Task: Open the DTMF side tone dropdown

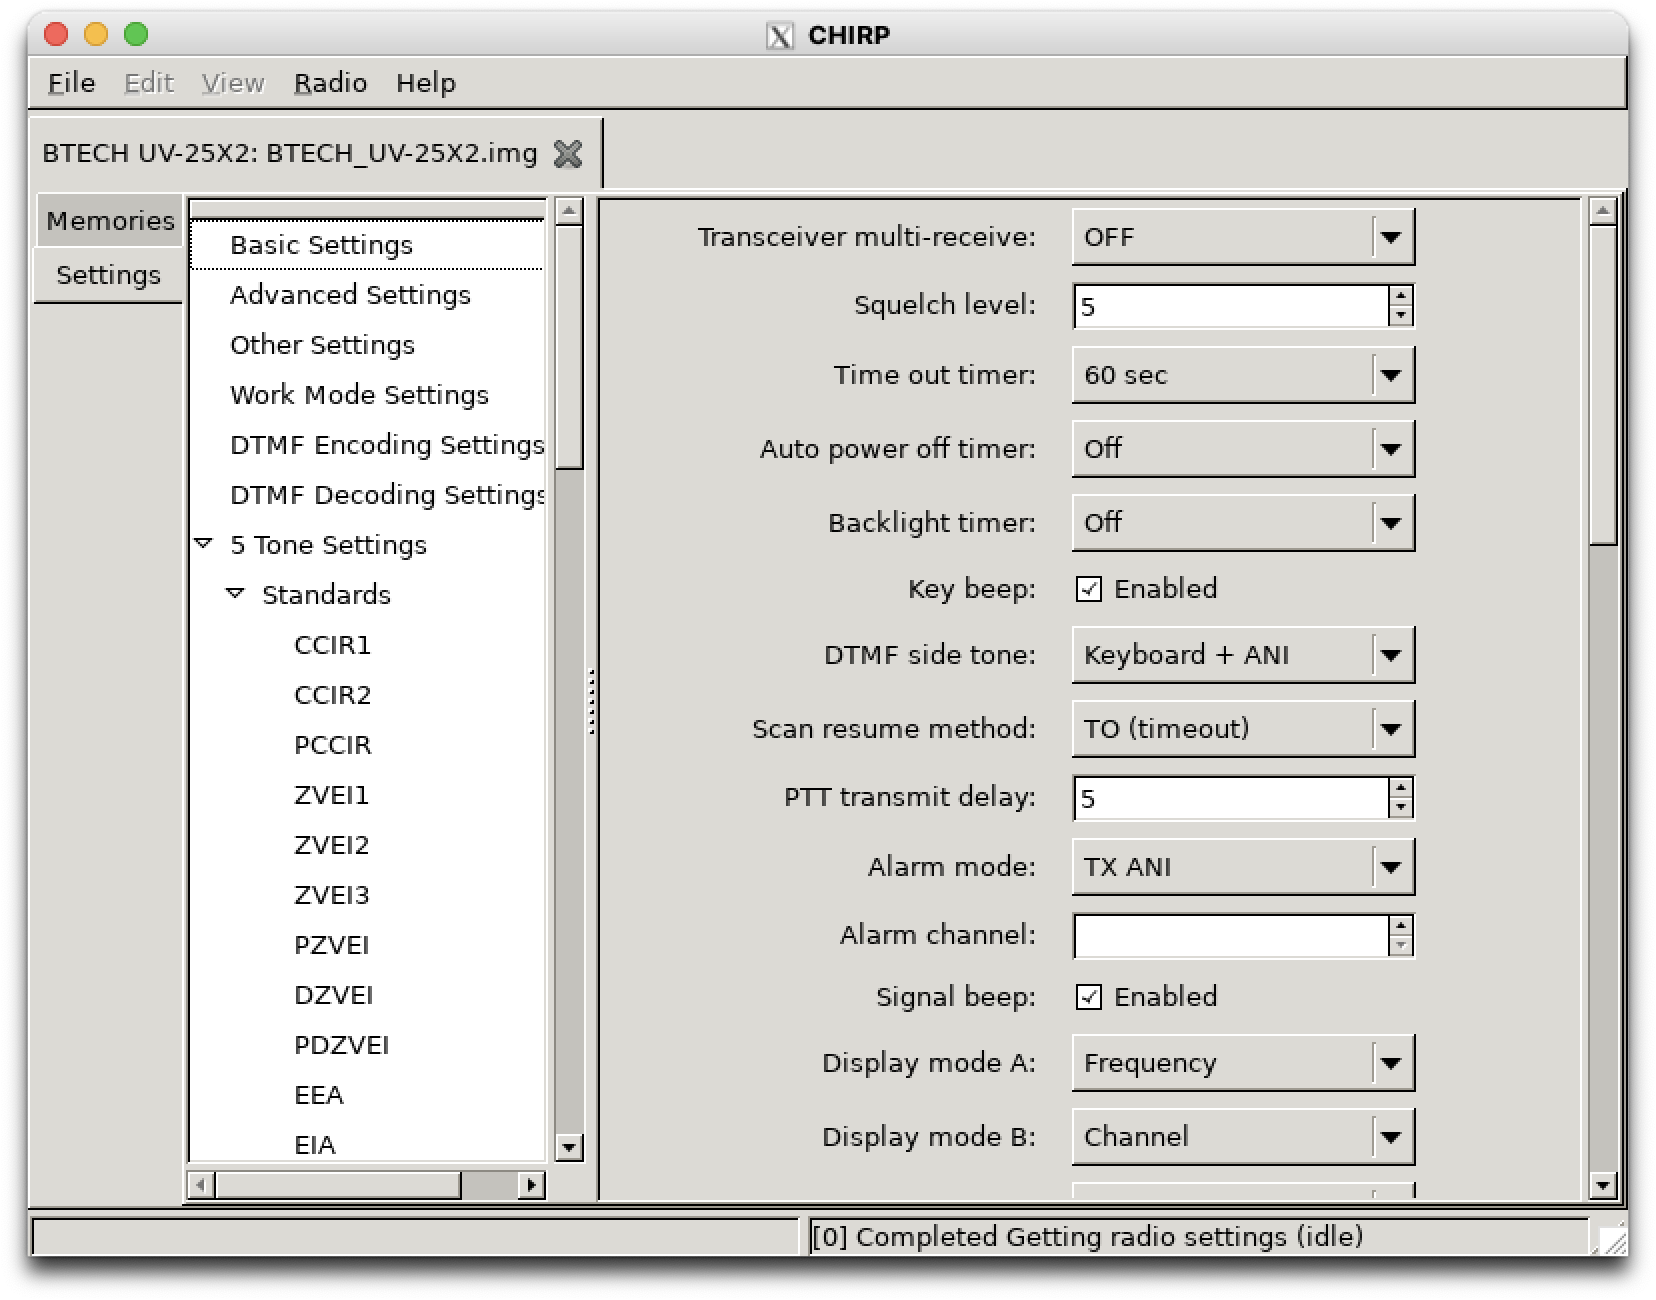Action: pos(1243,655)
